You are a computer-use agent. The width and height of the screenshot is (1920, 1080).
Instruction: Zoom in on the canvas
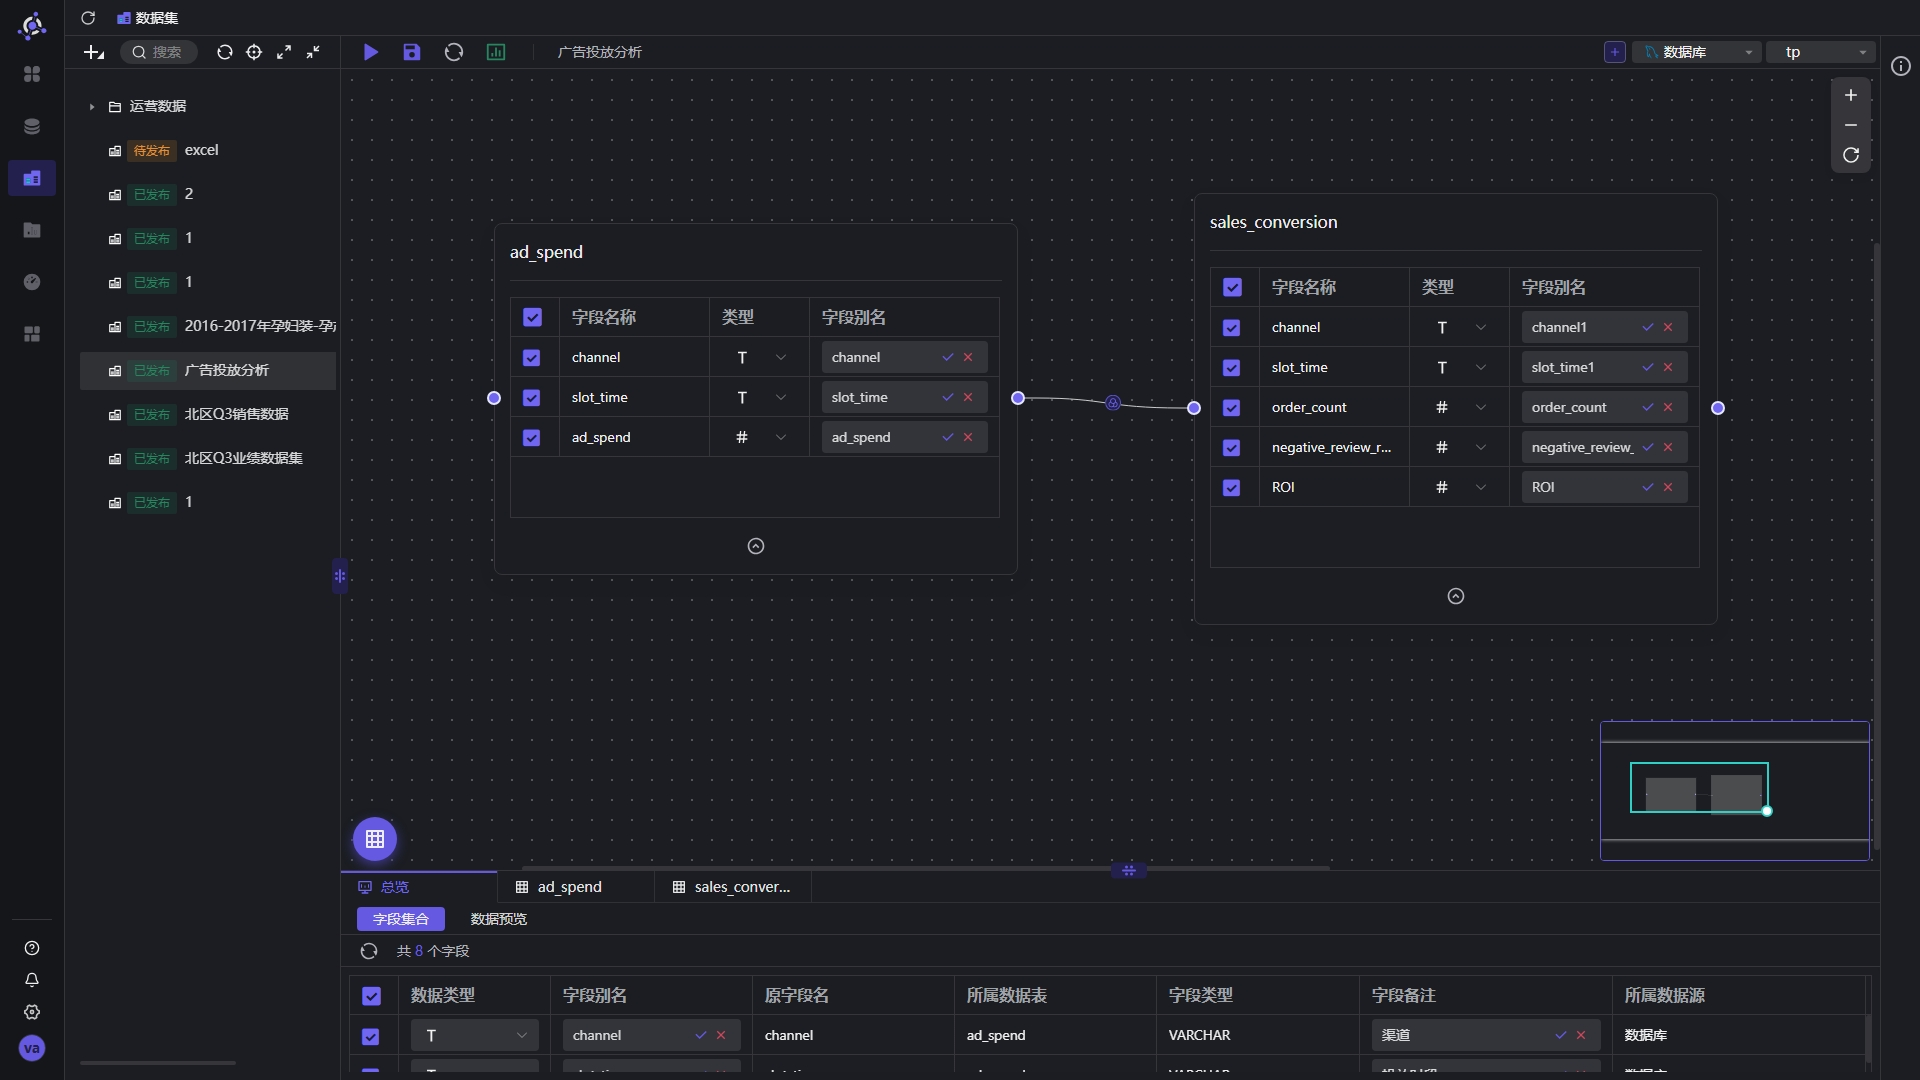click(1851, 95)
